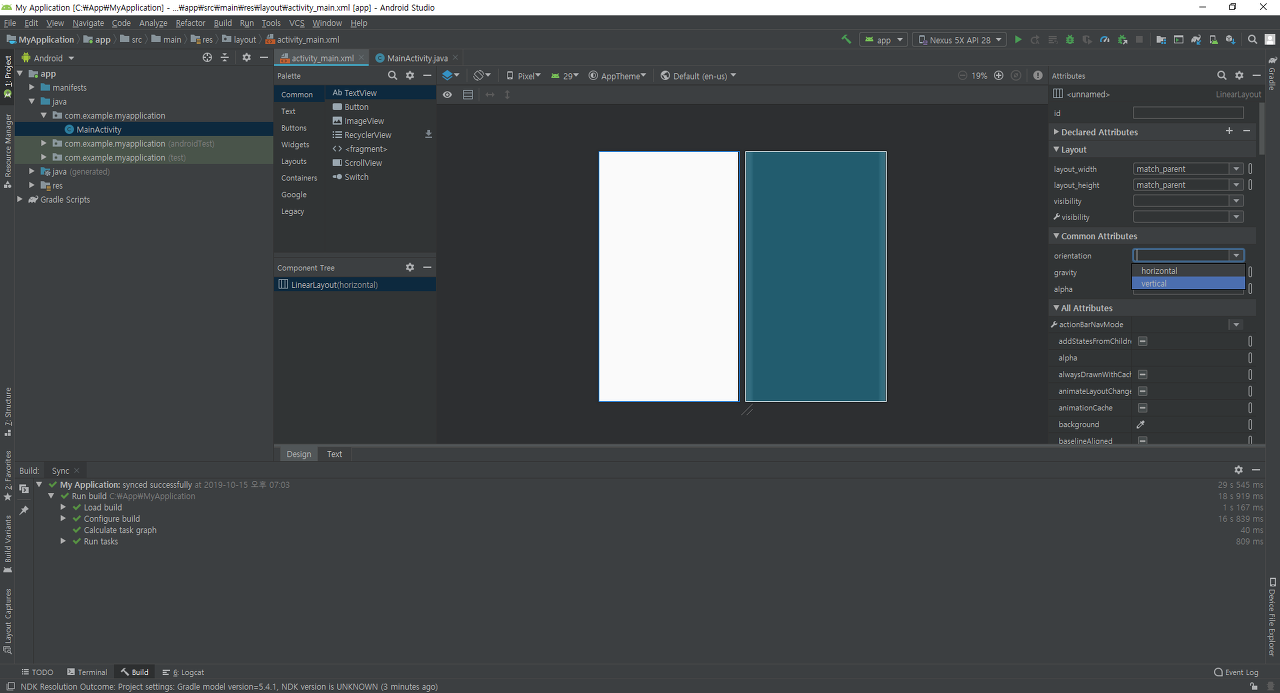Click Project pane locate target icon
1280x693 pixels.
208,58
